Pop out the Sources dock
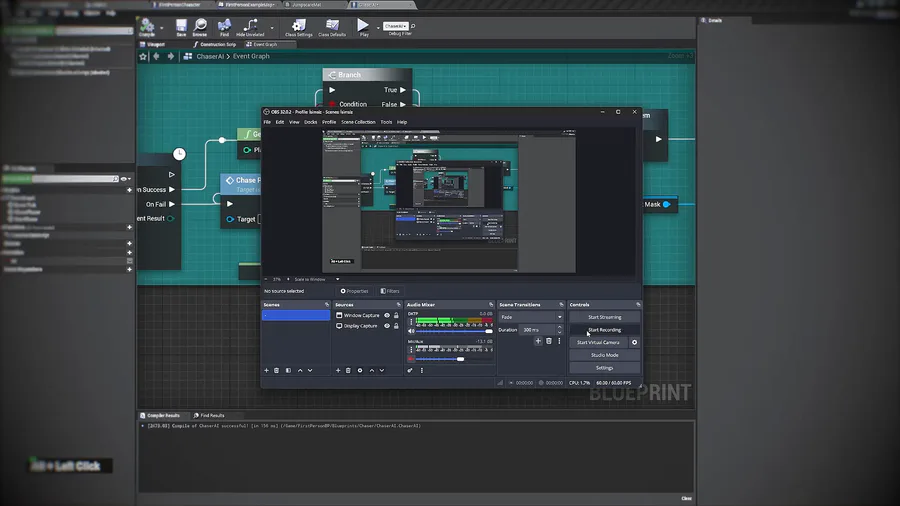This screenshot has width=900, height=506. pos(398,305)
